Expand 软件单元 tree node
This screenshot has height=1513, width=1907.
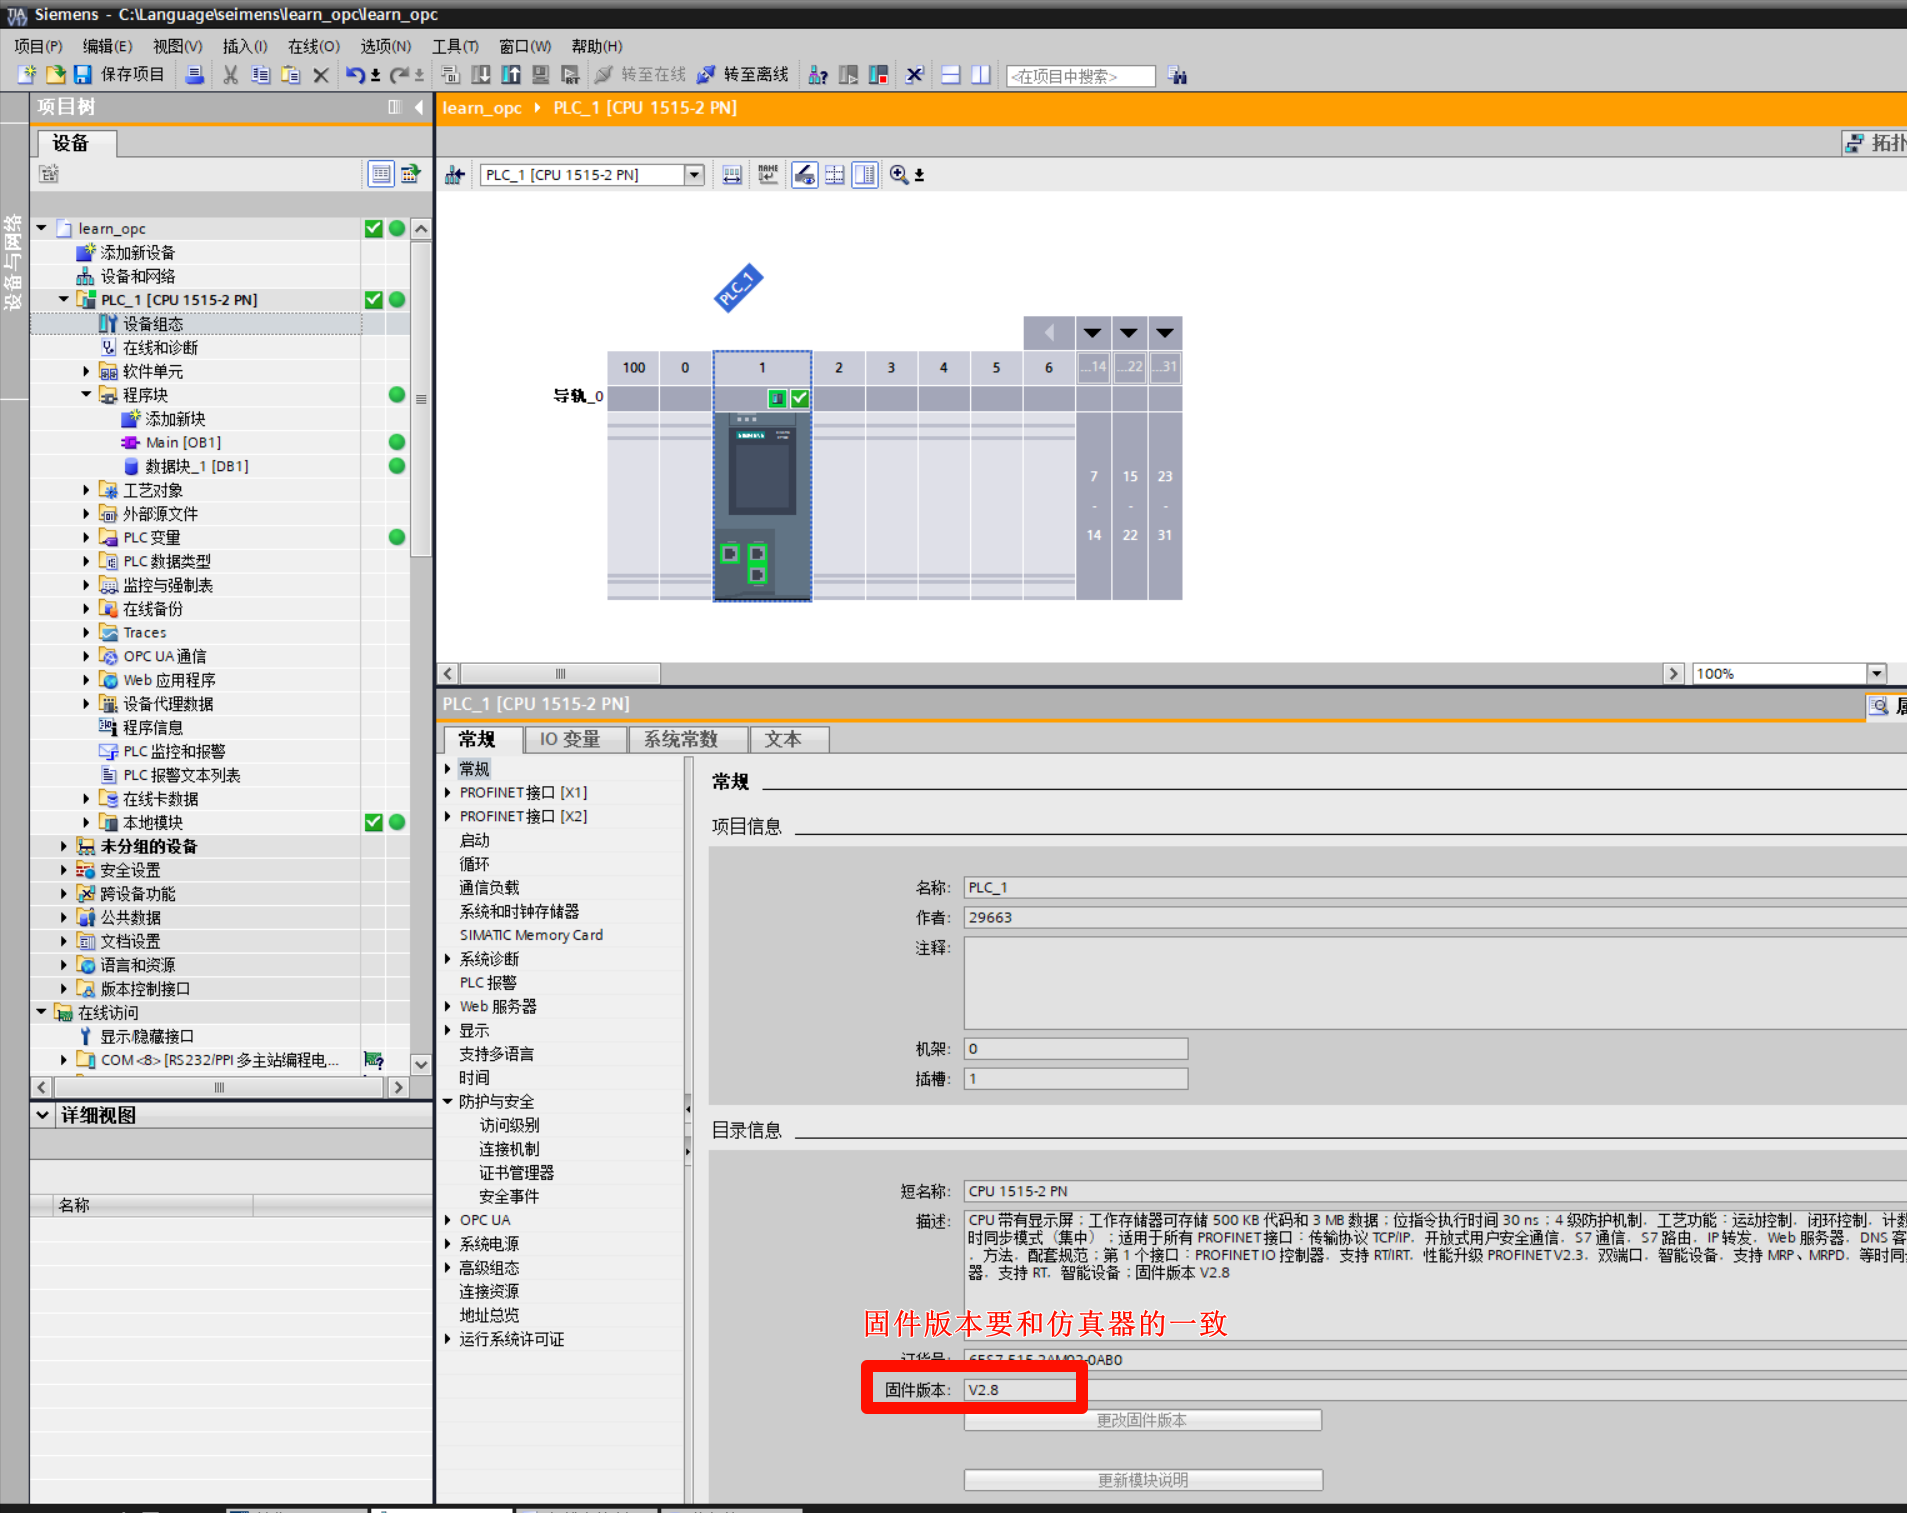click(86, 371)
